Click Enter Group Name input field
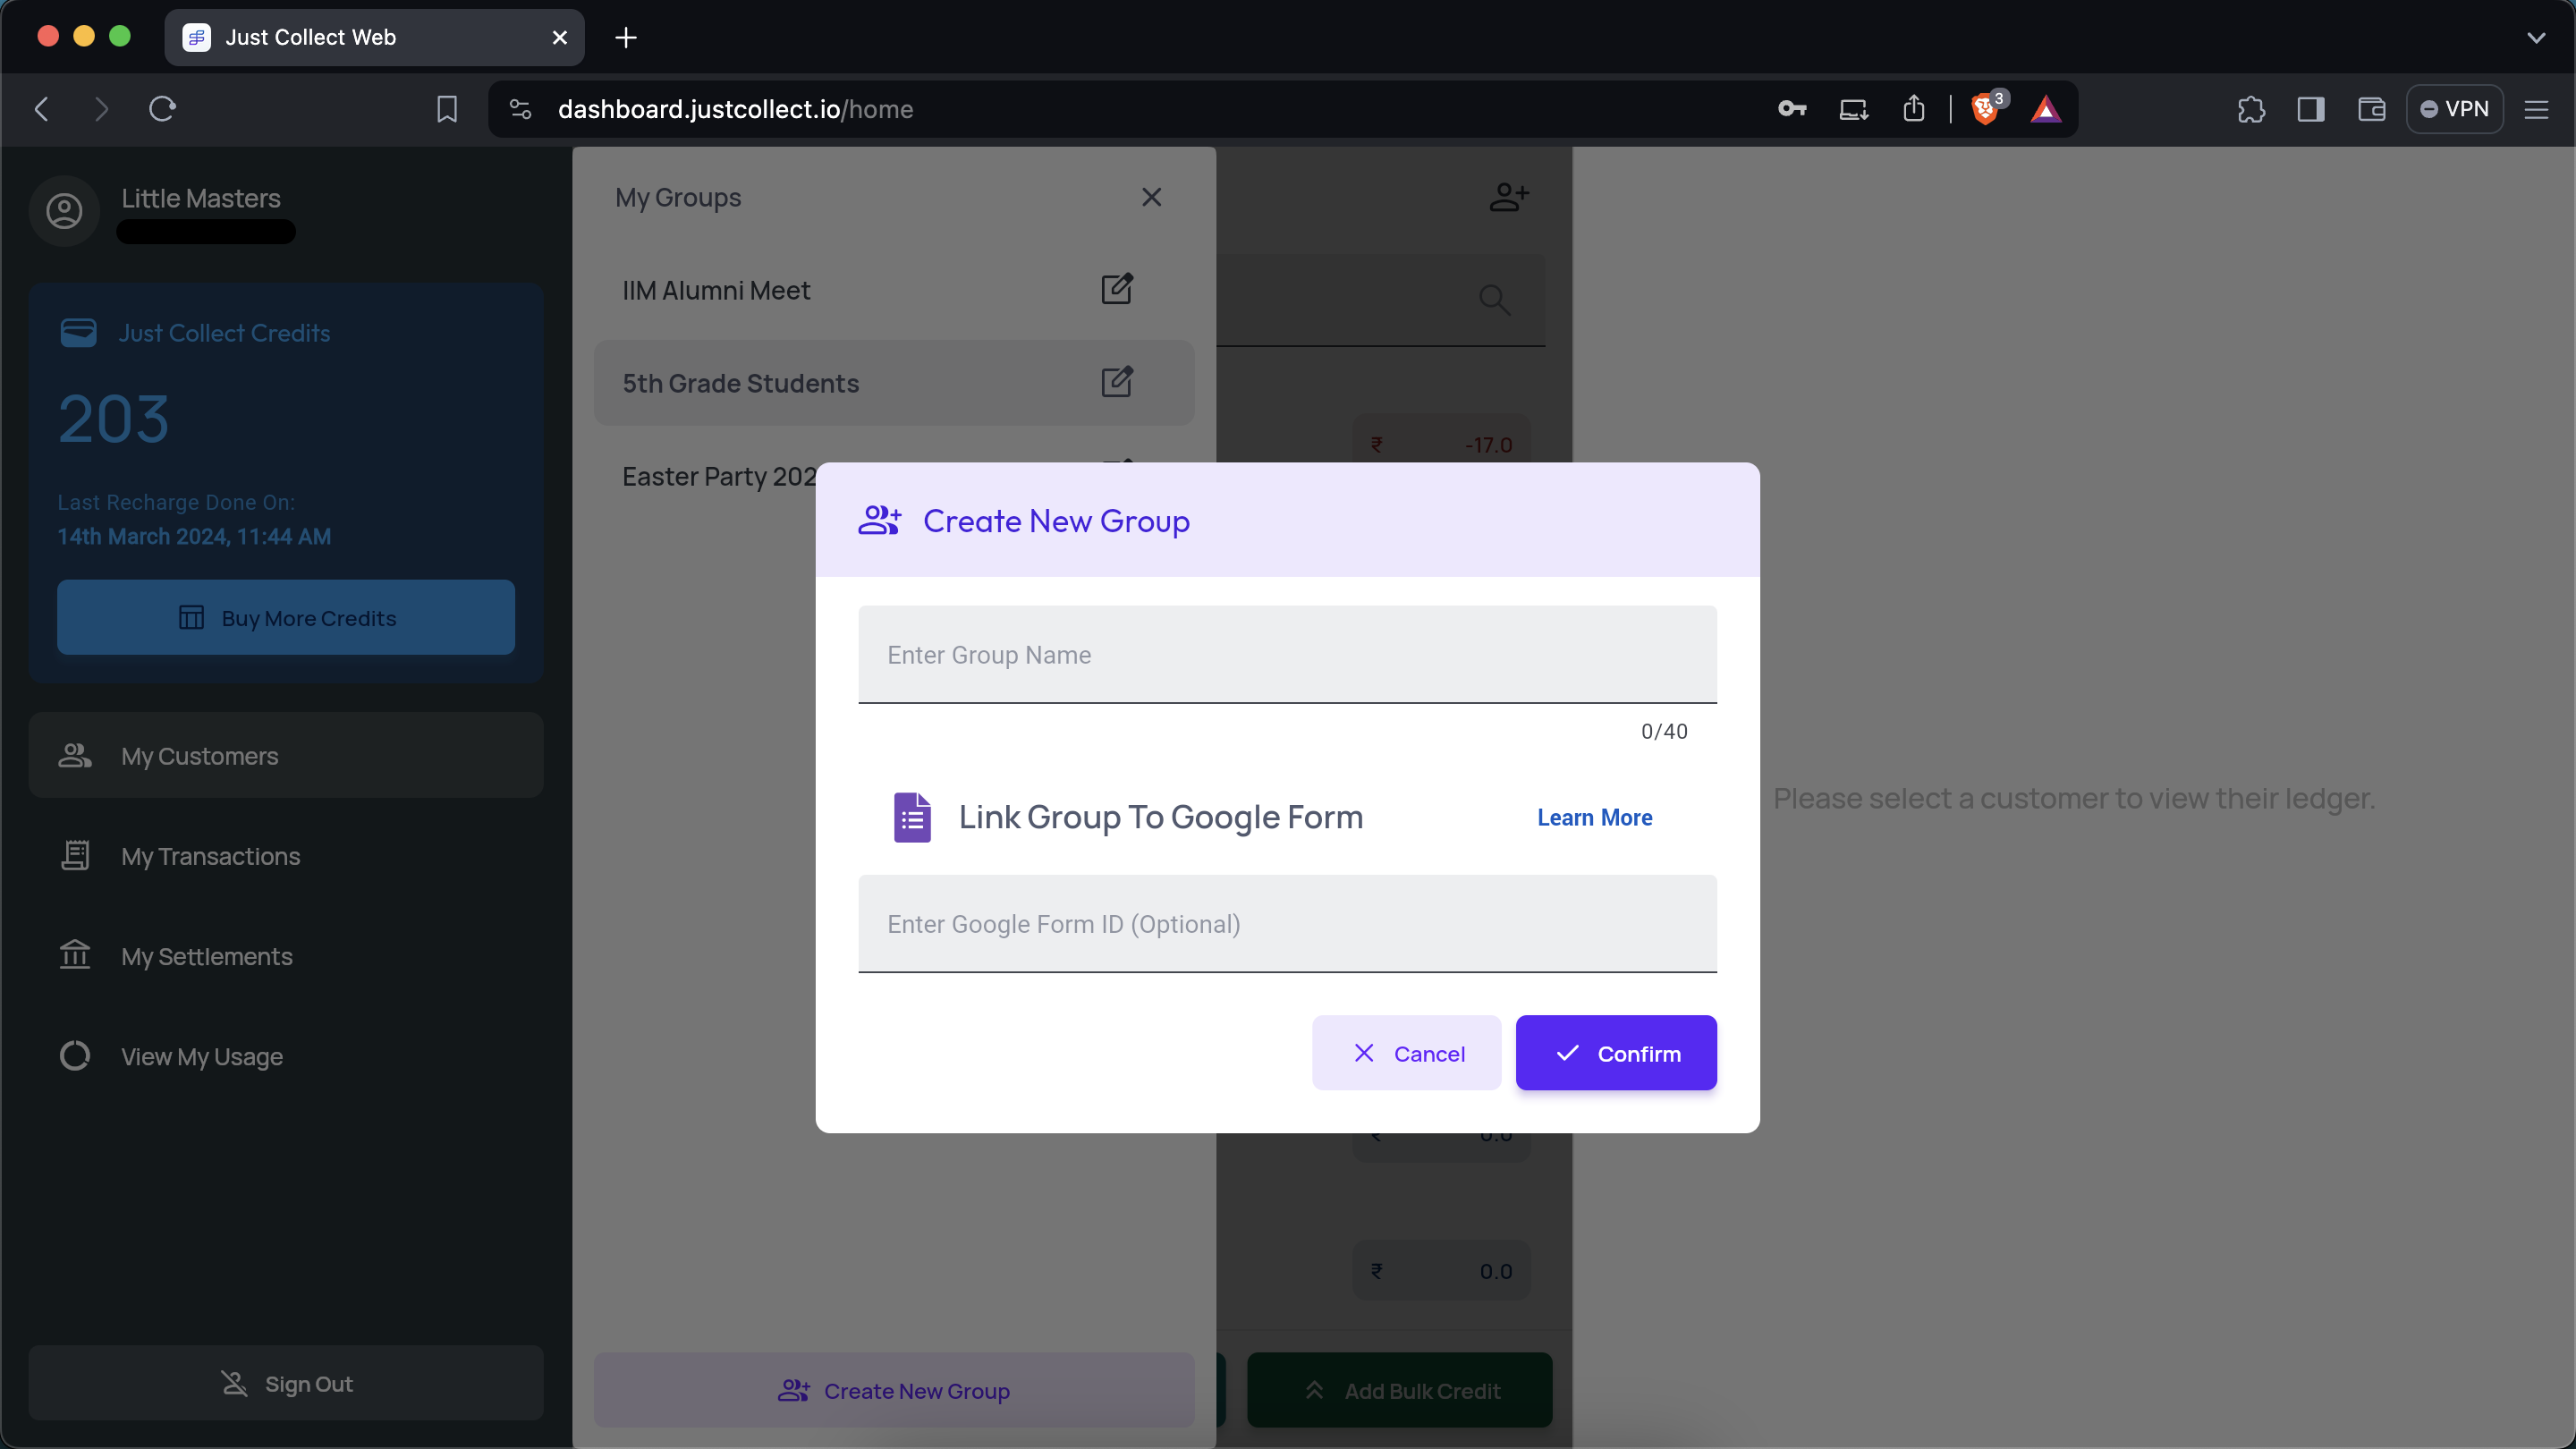The image size is (2576, 1449). point(1286,655)
